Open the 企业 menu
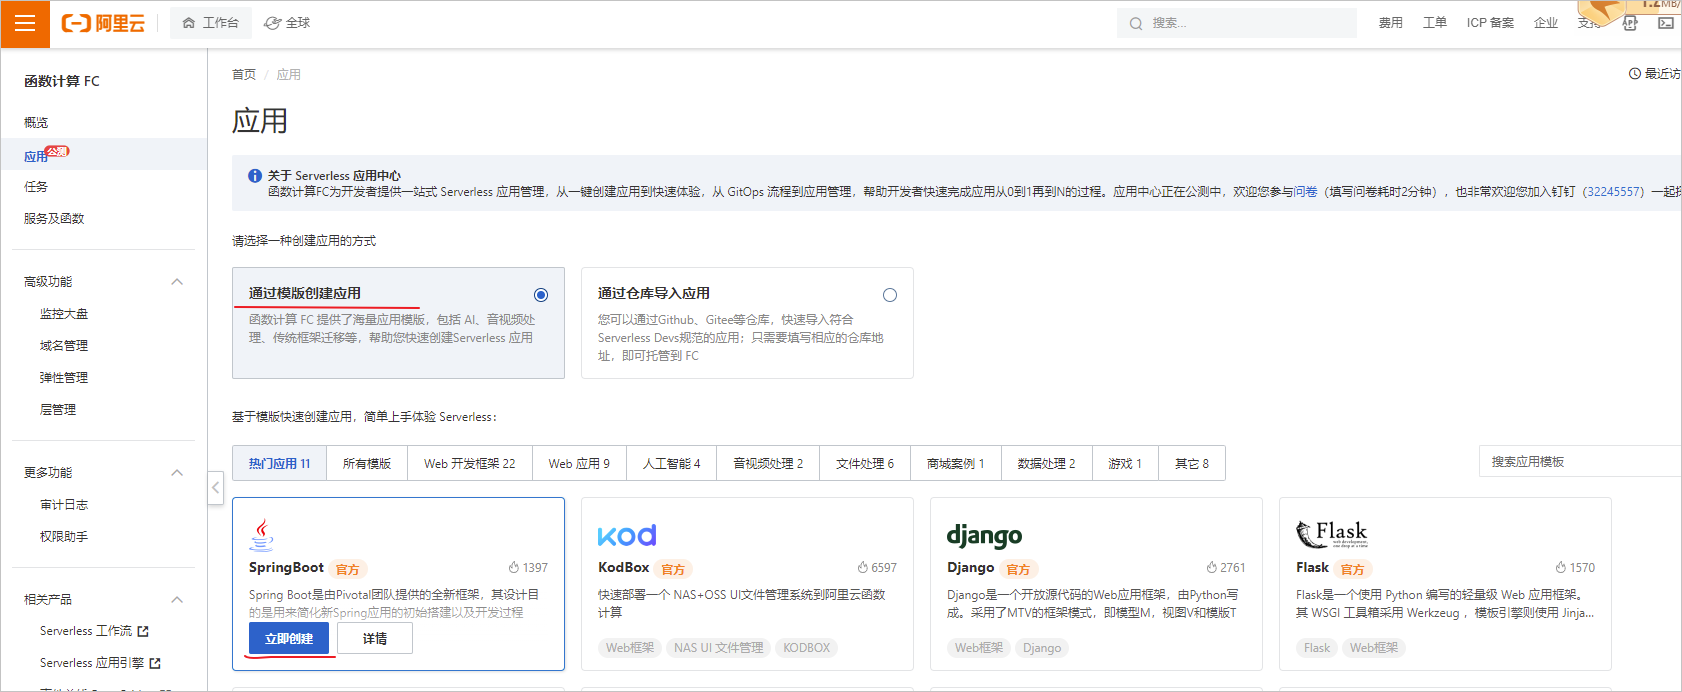The height and width of the screenshot is (692, 1682). click(x=1545, y=23)
